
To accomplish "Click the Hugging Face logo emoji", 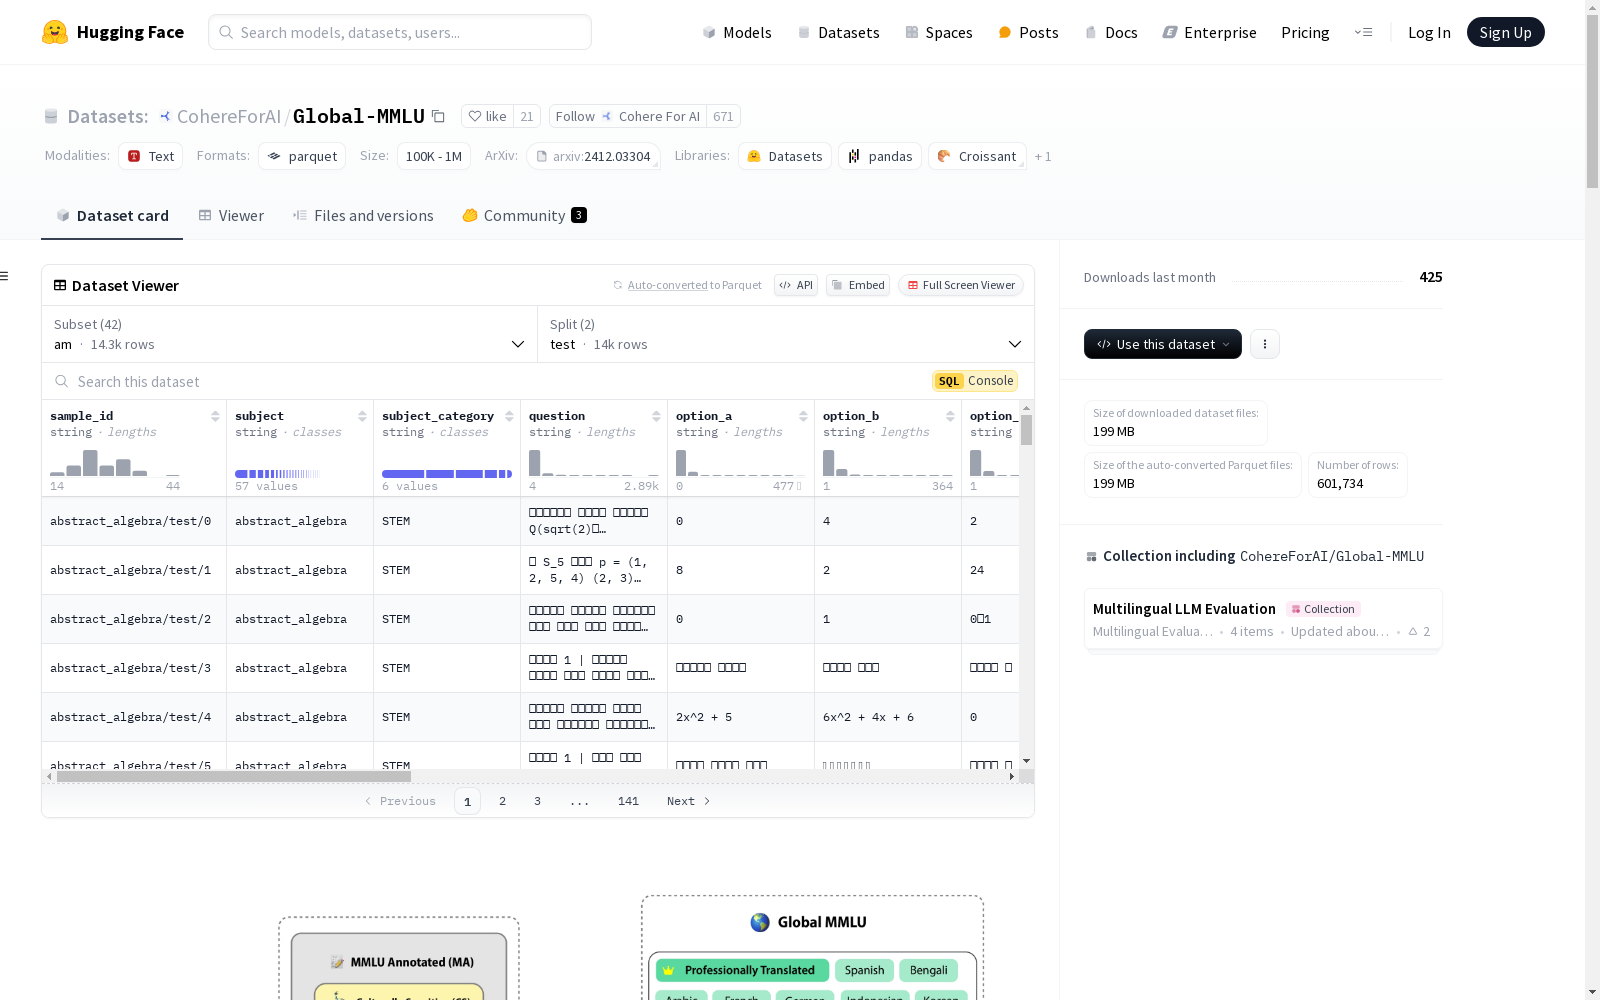I will coord(55,32).
